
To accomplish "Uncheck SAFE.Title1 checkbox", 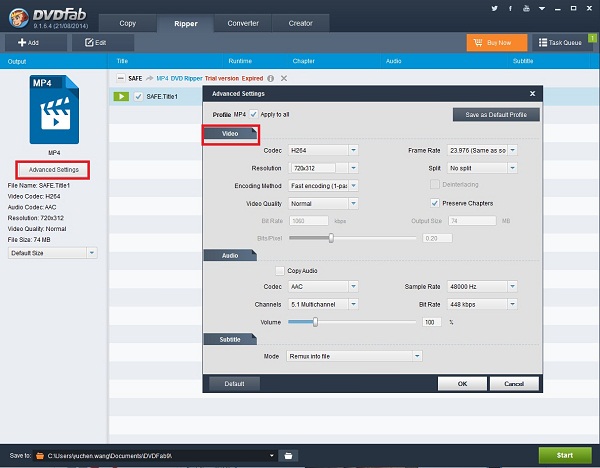I will tap(138, 96).
